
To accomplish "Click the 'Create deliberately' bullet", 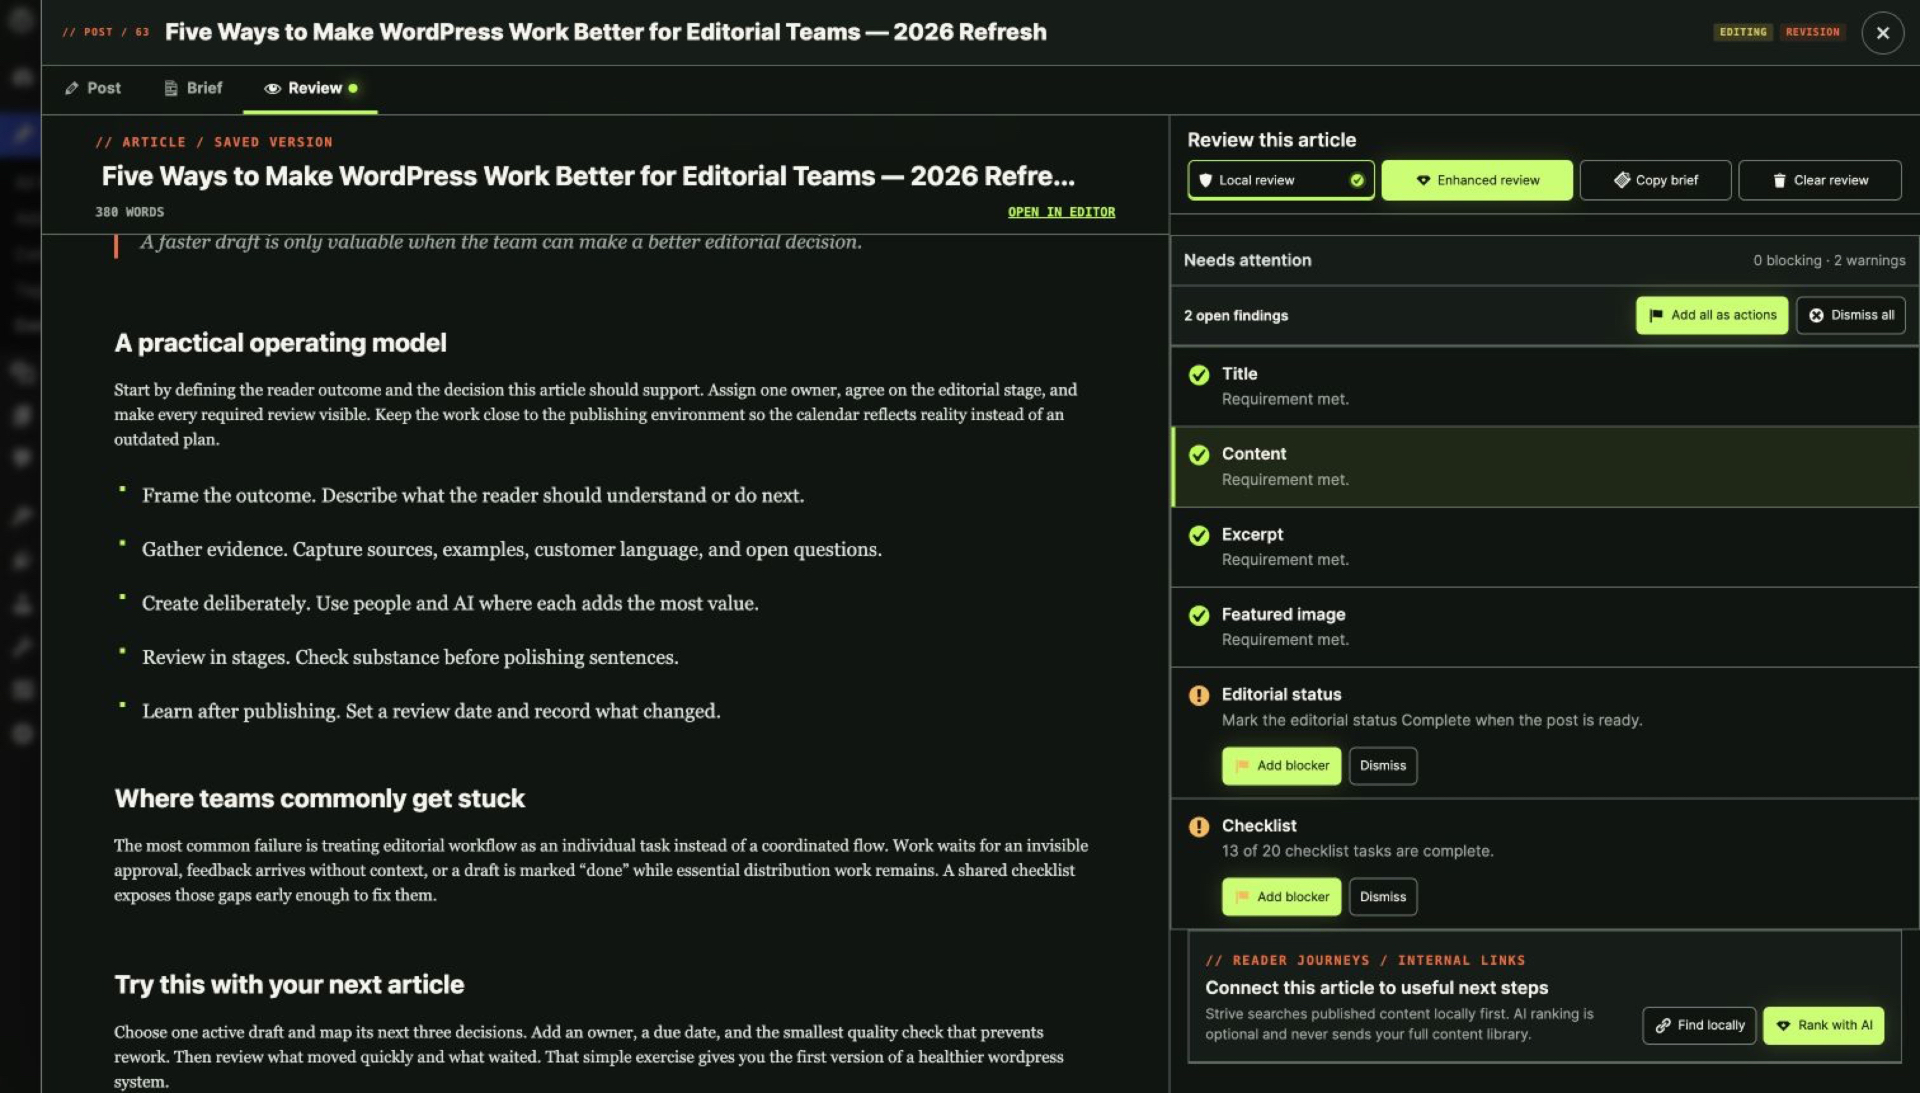I will tap(450, 604).
